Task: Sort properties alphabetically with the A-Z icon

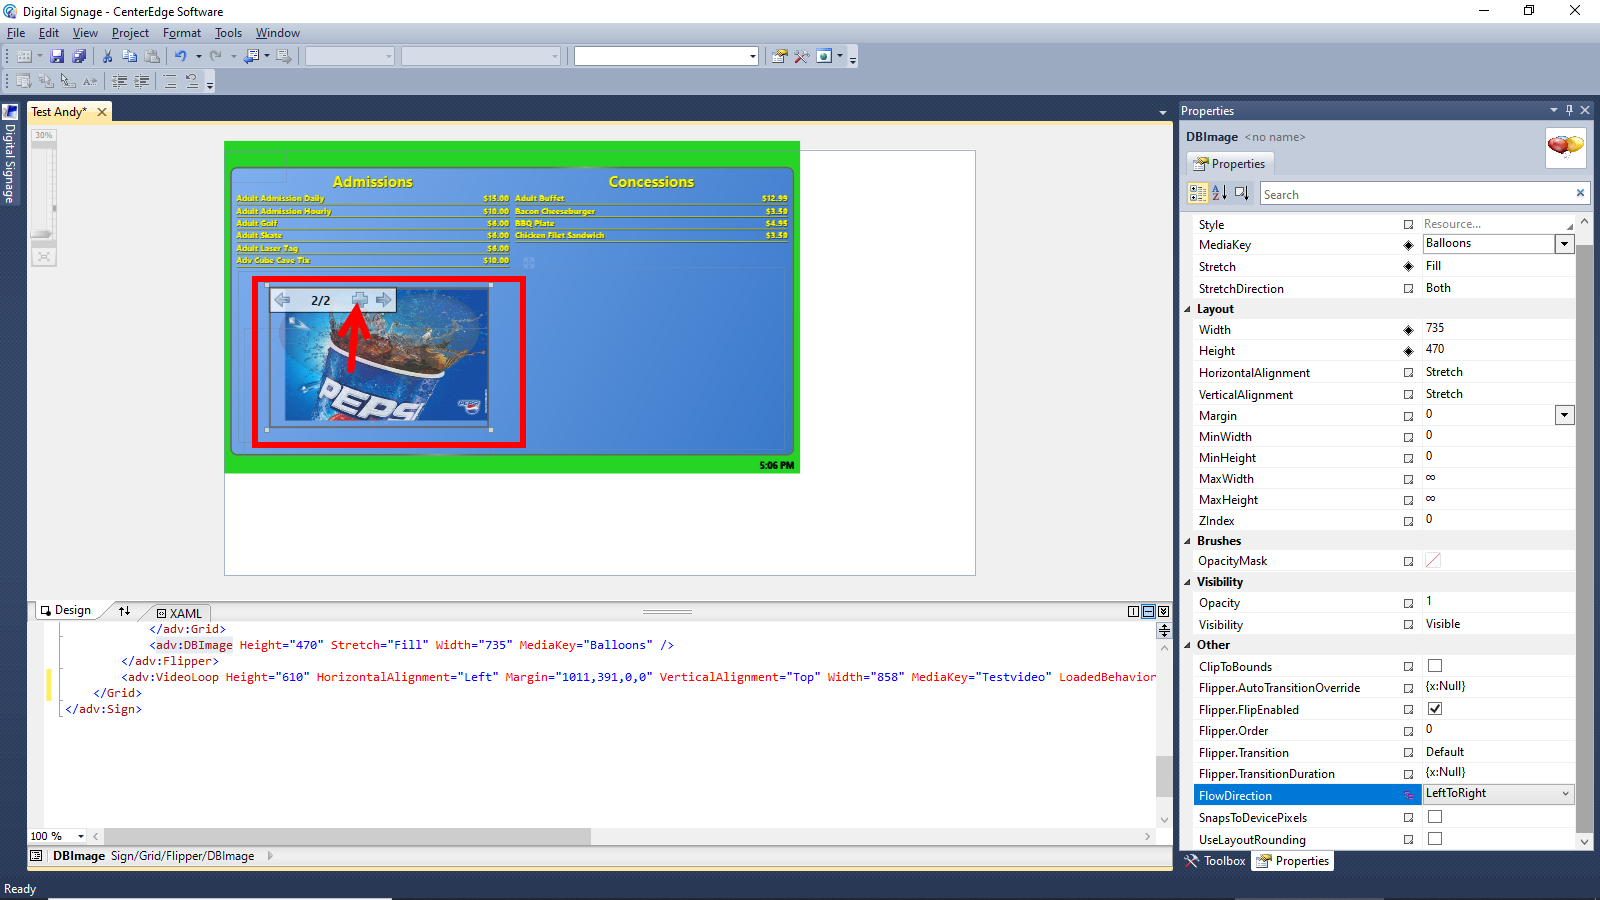Action: click(x=1219, y=193)
